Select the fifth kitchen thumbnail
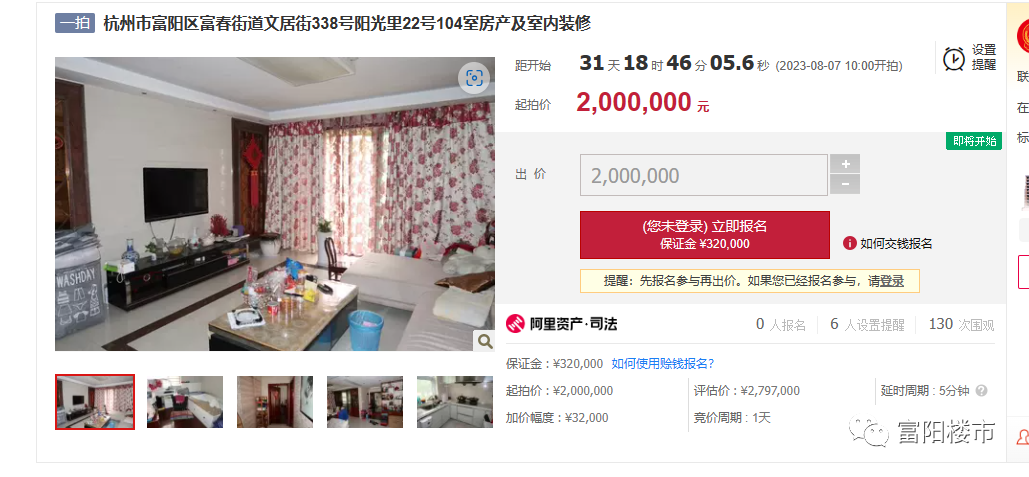The height and width of the screenshot is (477, 1029). pyautogui.click(x=455, y=402)
